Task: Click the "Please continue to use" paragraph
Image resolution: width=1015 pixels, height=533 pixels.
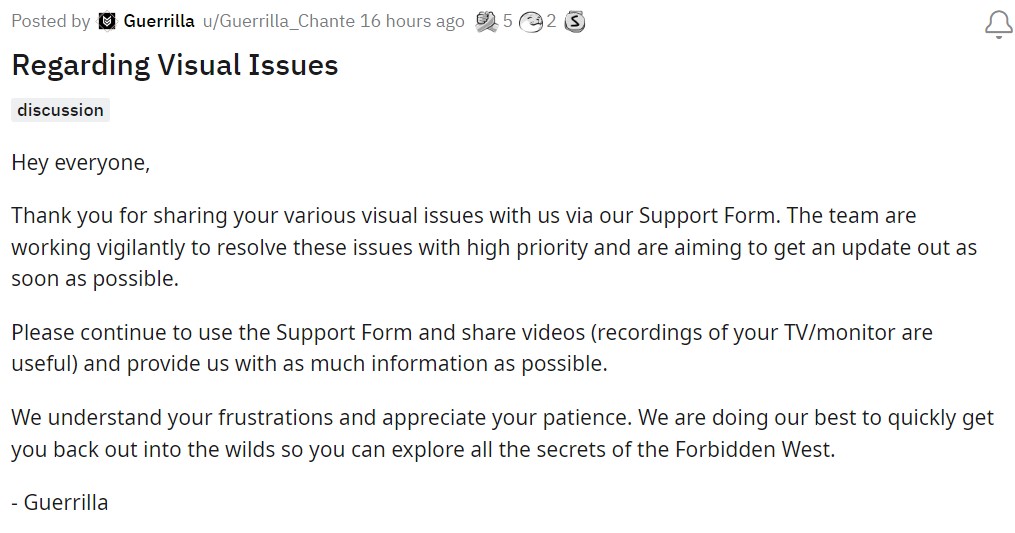Action: (300, 332)
